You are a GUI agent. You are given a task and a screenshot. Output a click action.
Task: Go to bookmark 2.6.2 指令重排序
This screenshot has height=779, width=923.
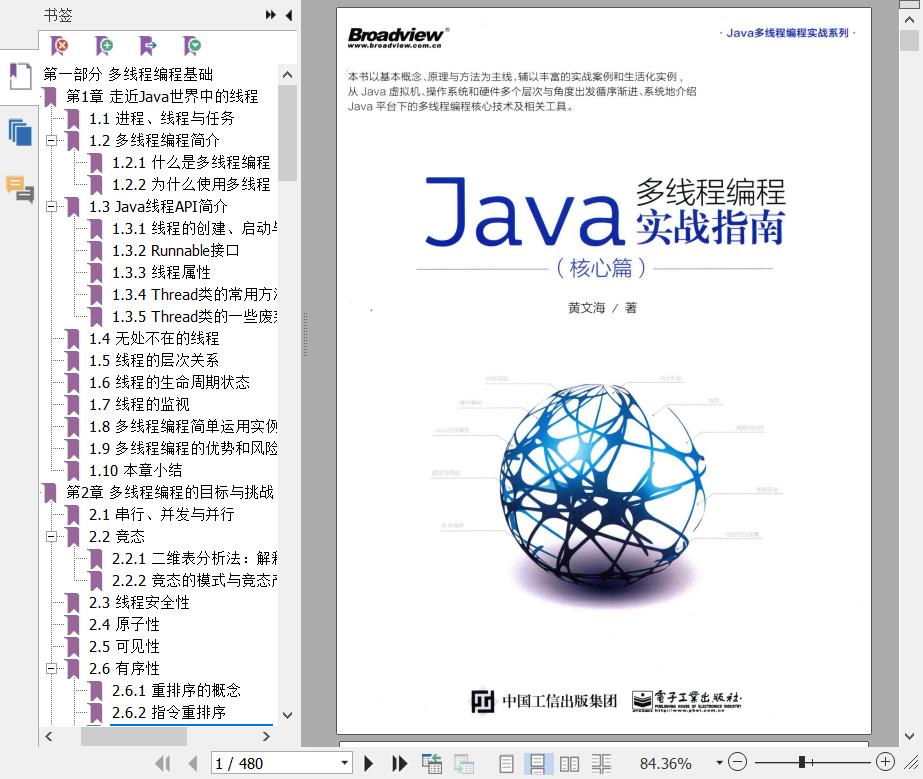click(169, 713)
